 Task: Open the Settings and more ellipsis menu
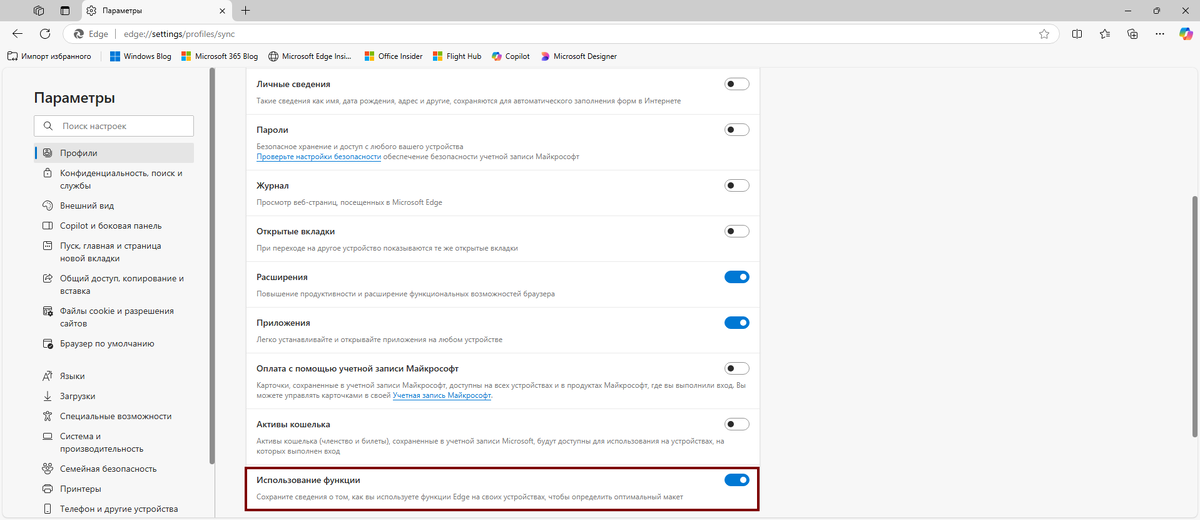(1160, 33)
